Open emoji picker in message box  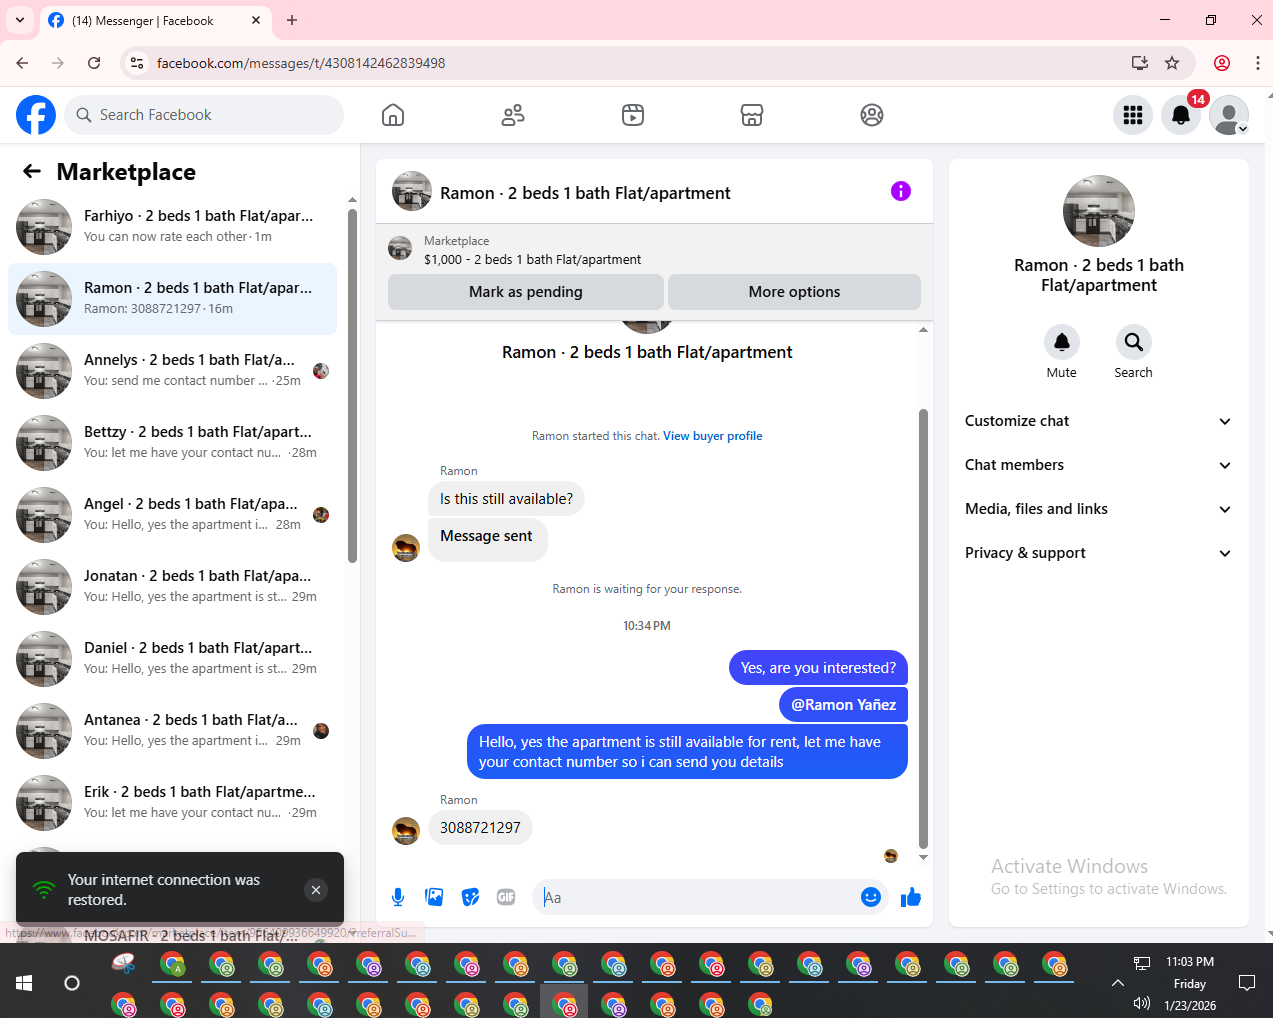(871, 897)
